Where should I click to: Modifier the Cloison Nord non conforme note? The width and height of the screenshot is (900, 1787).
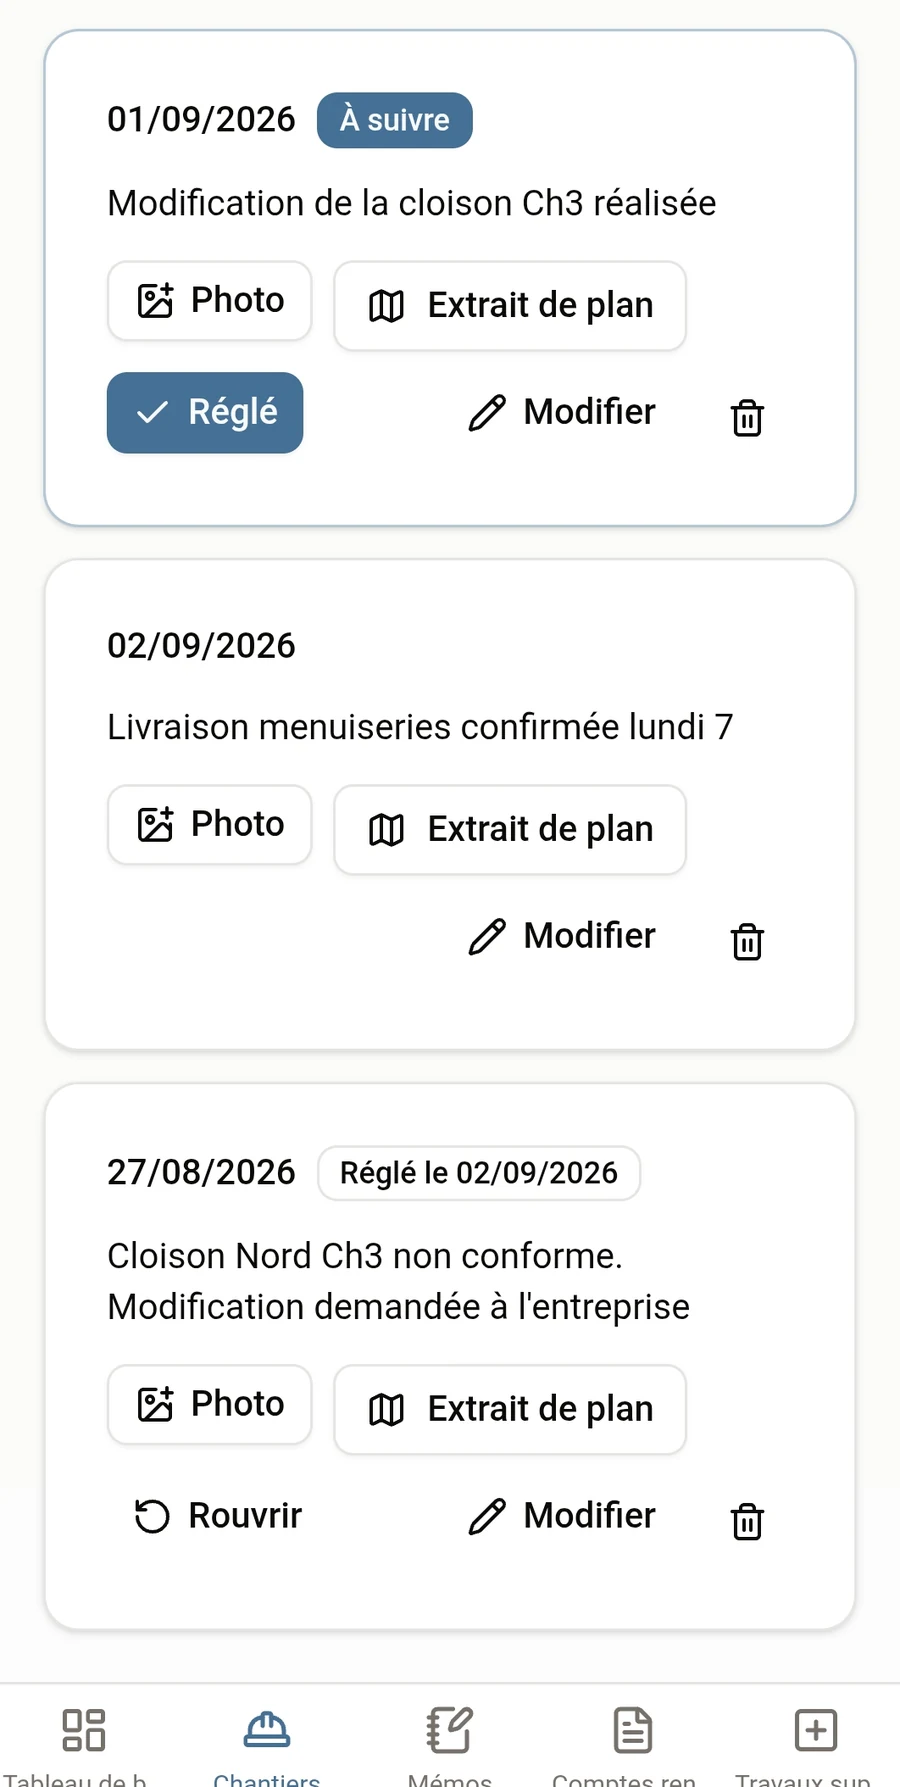pos(562,1516)
